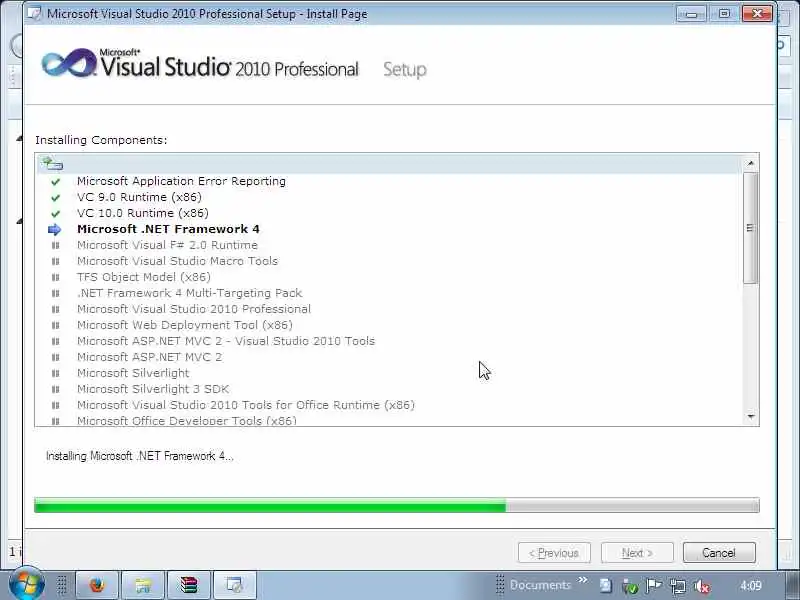800x600 pixels.
Task: Click the green check beside Microsoft Application Error Reporting
Action: [x=55, y=182]
